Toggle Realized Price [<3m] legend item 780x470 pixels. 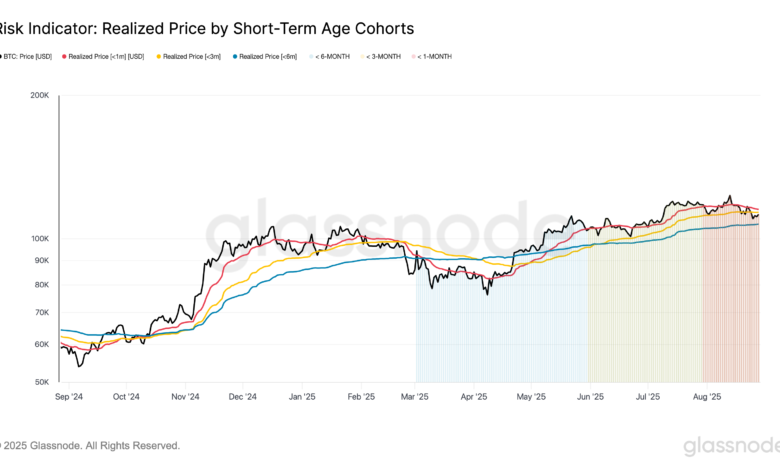192,56
